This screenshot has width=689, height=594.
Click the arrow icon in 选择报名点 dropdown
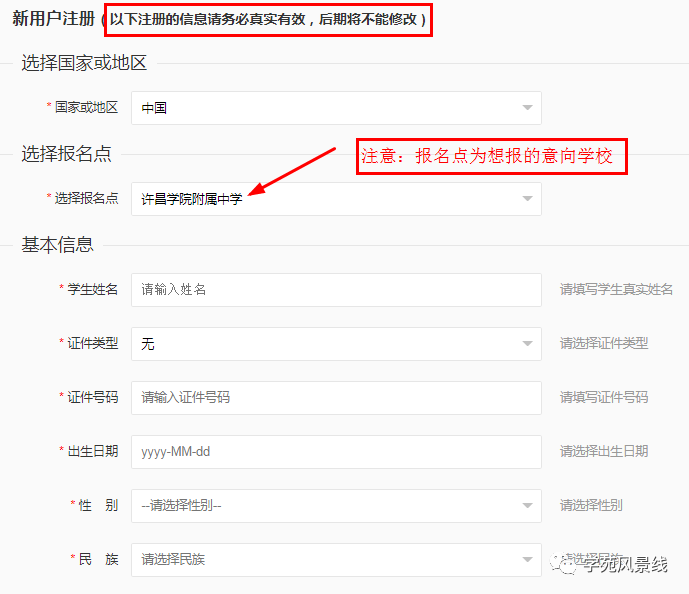click(x=527, y=199)
